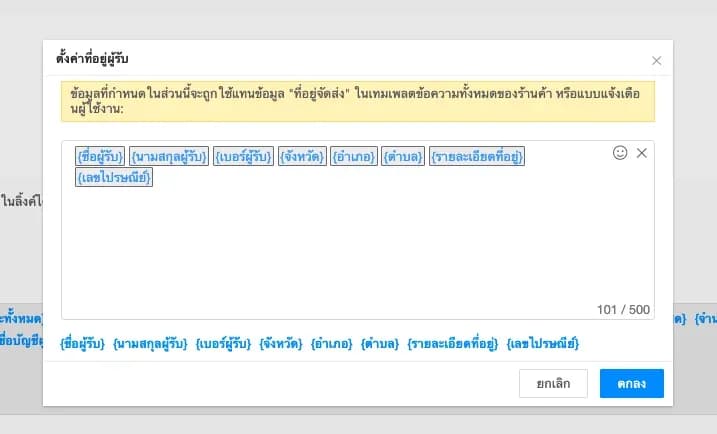This screenshot has width=717, height=434.
Task: Insert the {รายละเอียดที่อยู่} variable link below the editor
Action: (x=452, y=343)
